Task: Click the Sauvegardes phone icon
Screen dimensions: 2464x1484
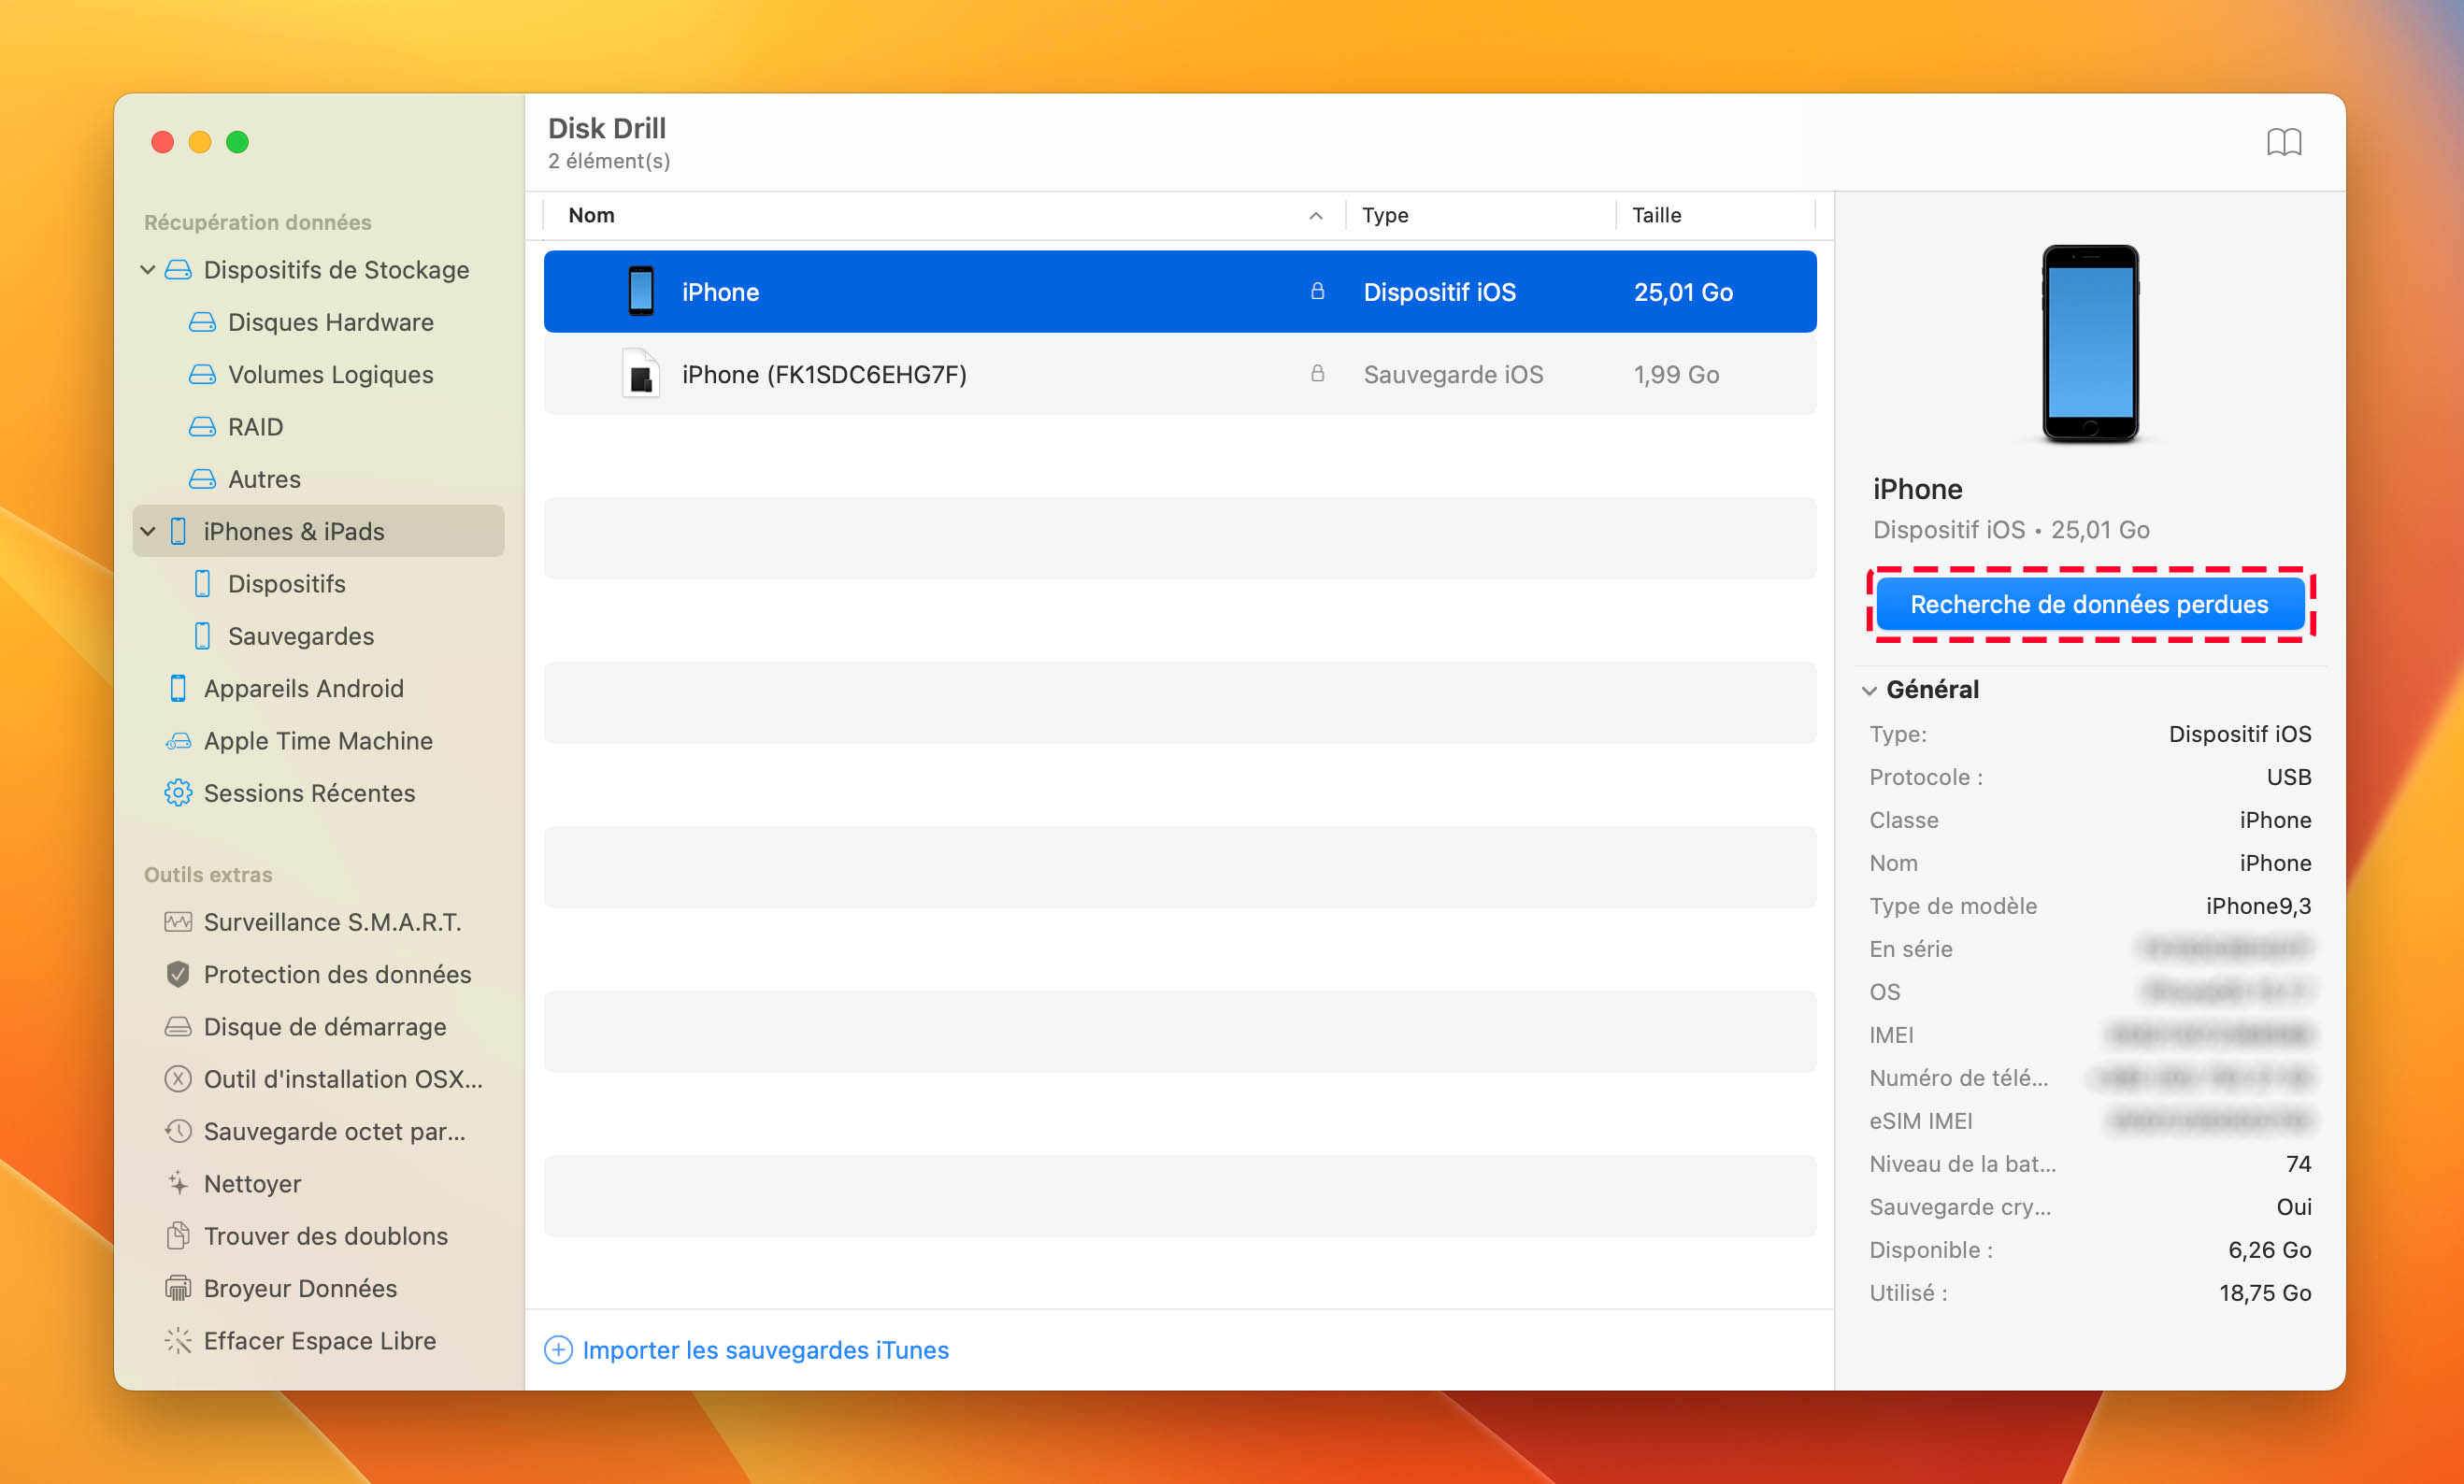Action: [202, 636]
